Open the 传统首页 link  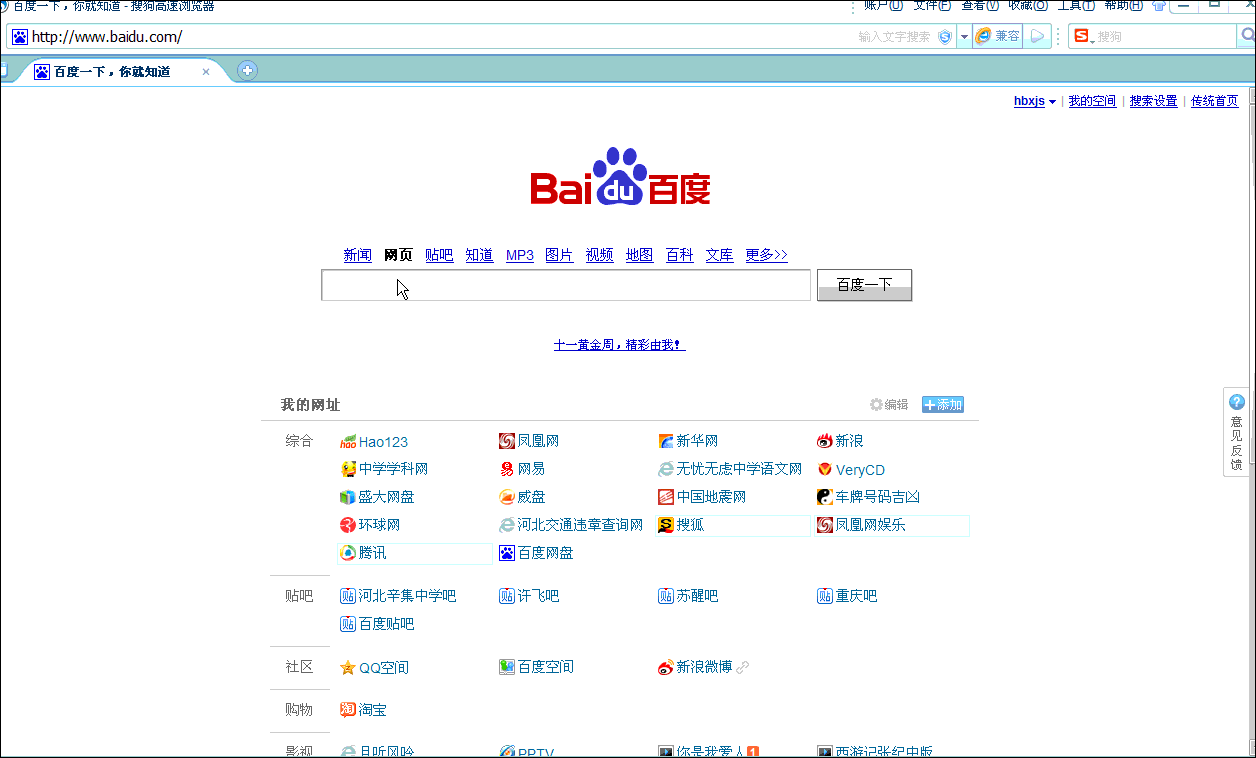1215,101
